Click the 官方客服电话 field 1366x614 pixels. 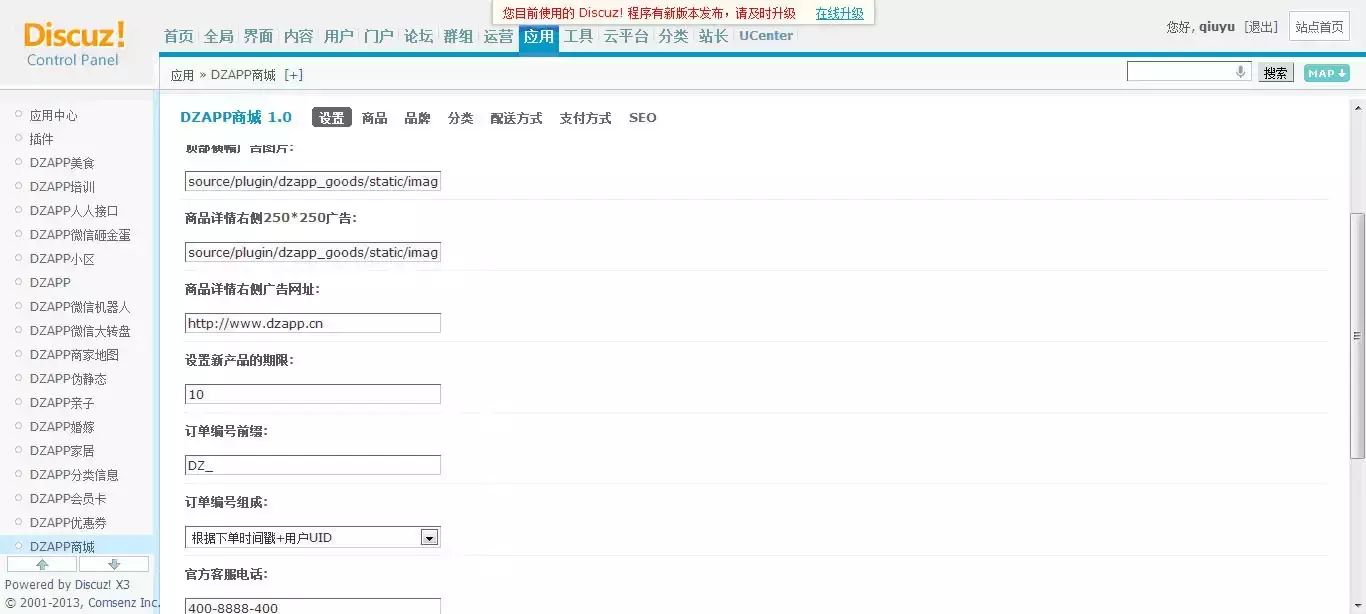point(313,606)
